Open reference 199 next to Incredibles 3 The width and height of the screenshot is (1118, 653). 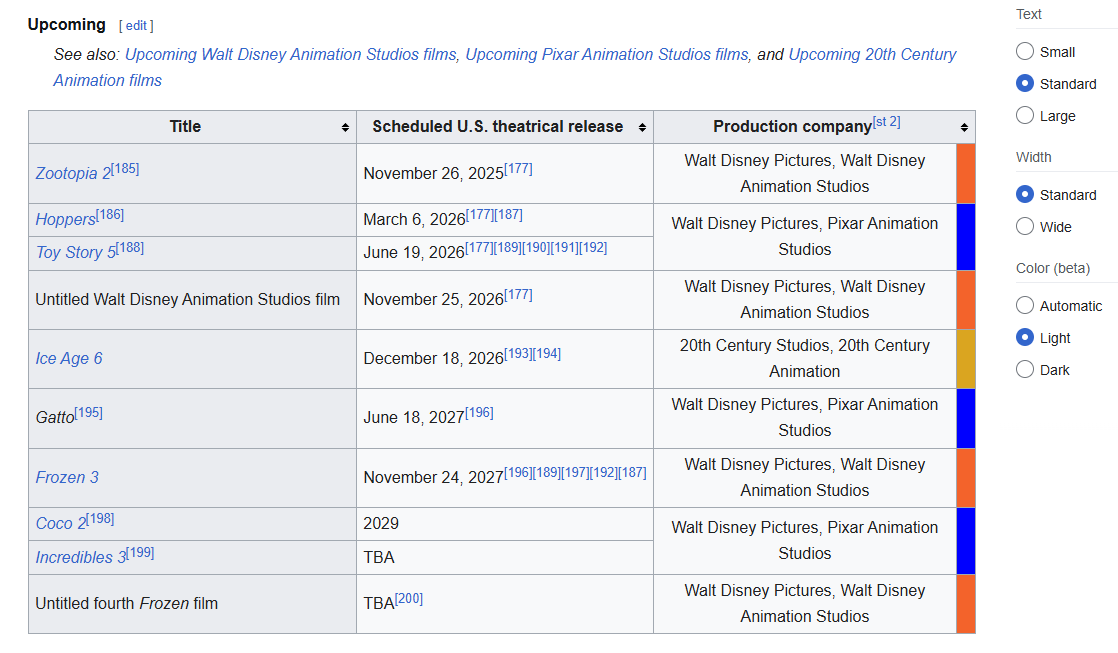tap(140, 552)
